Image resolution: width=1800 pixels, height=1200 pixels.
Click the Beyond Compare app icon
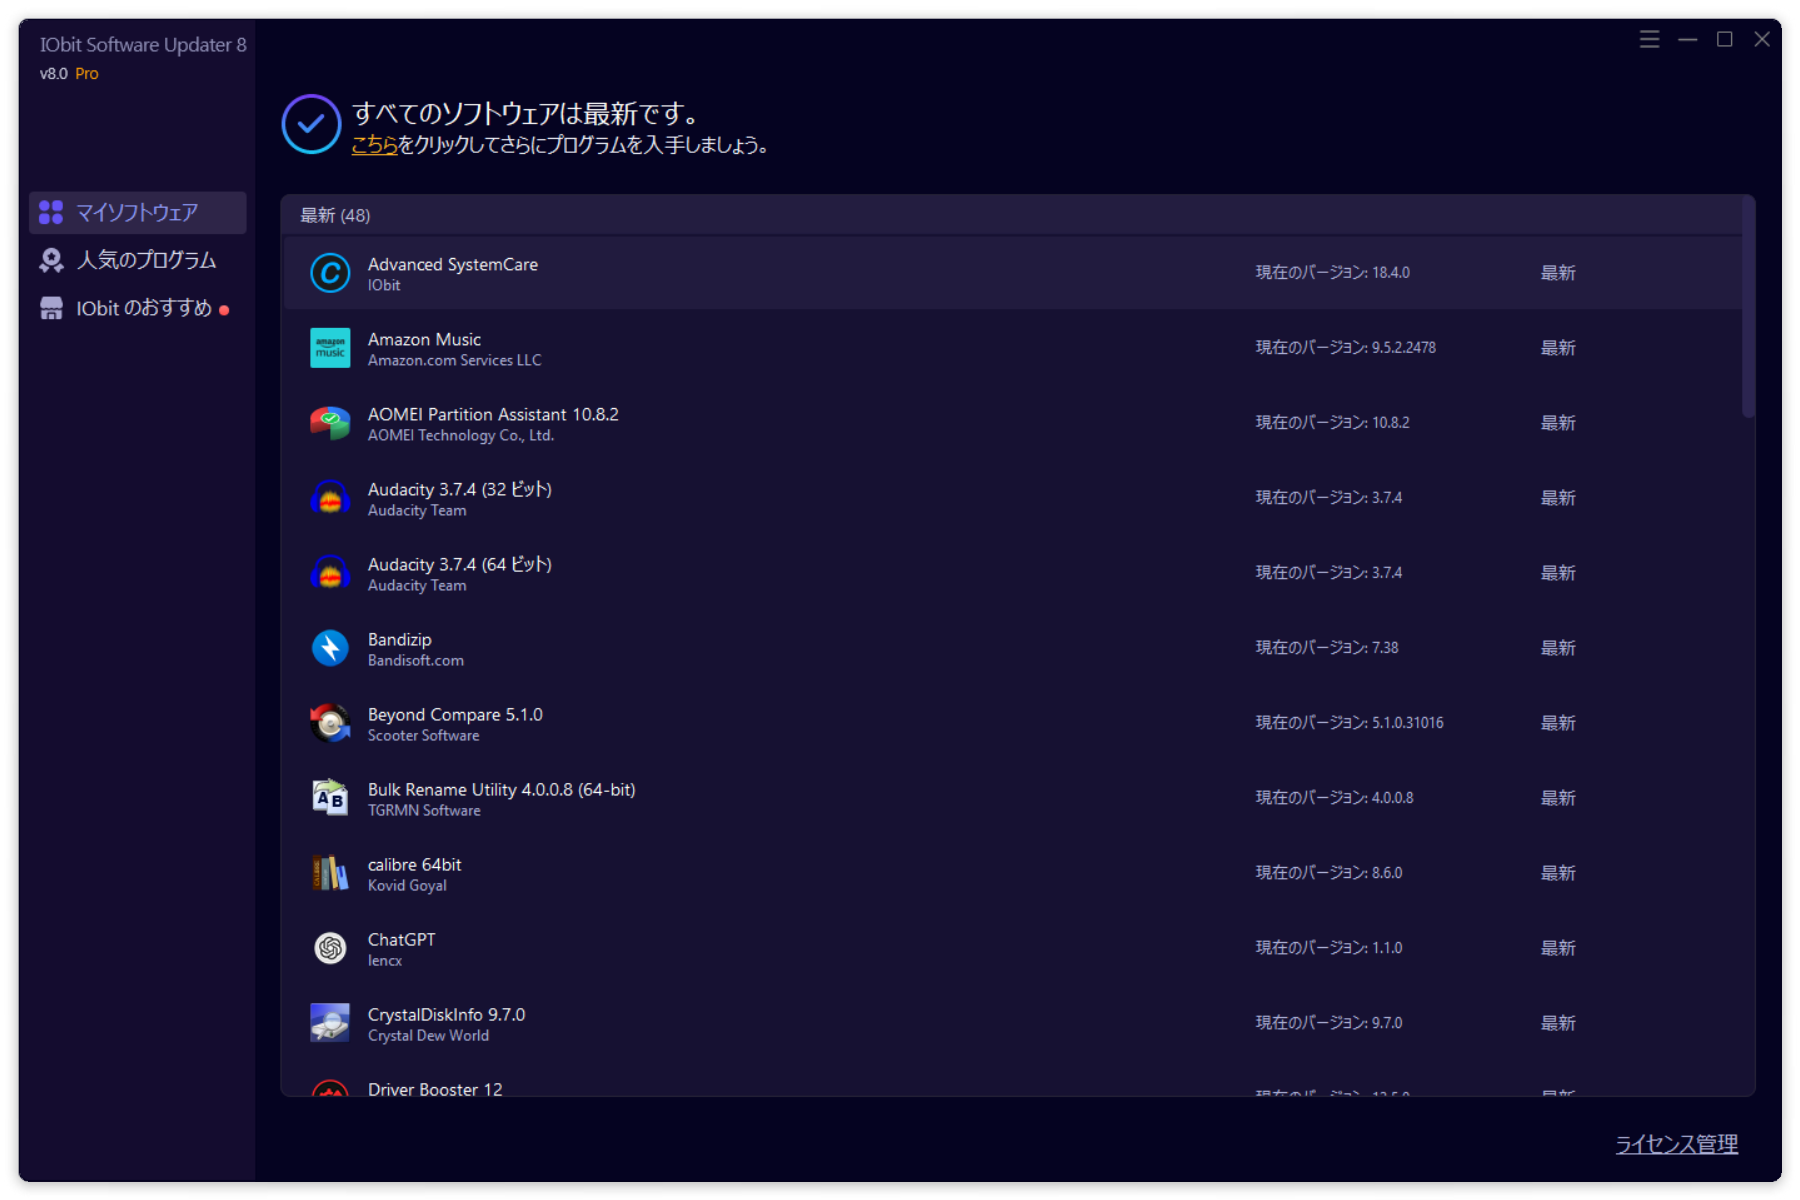330,723
